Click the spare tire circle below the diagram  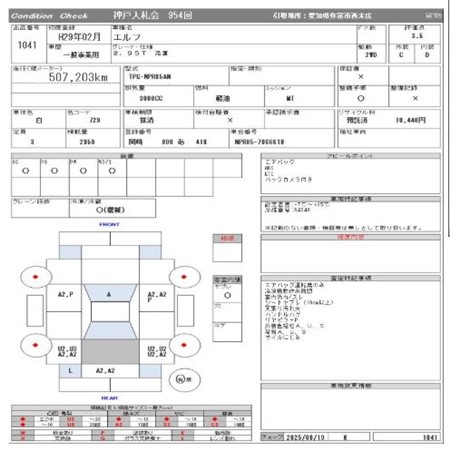(184, 379)
